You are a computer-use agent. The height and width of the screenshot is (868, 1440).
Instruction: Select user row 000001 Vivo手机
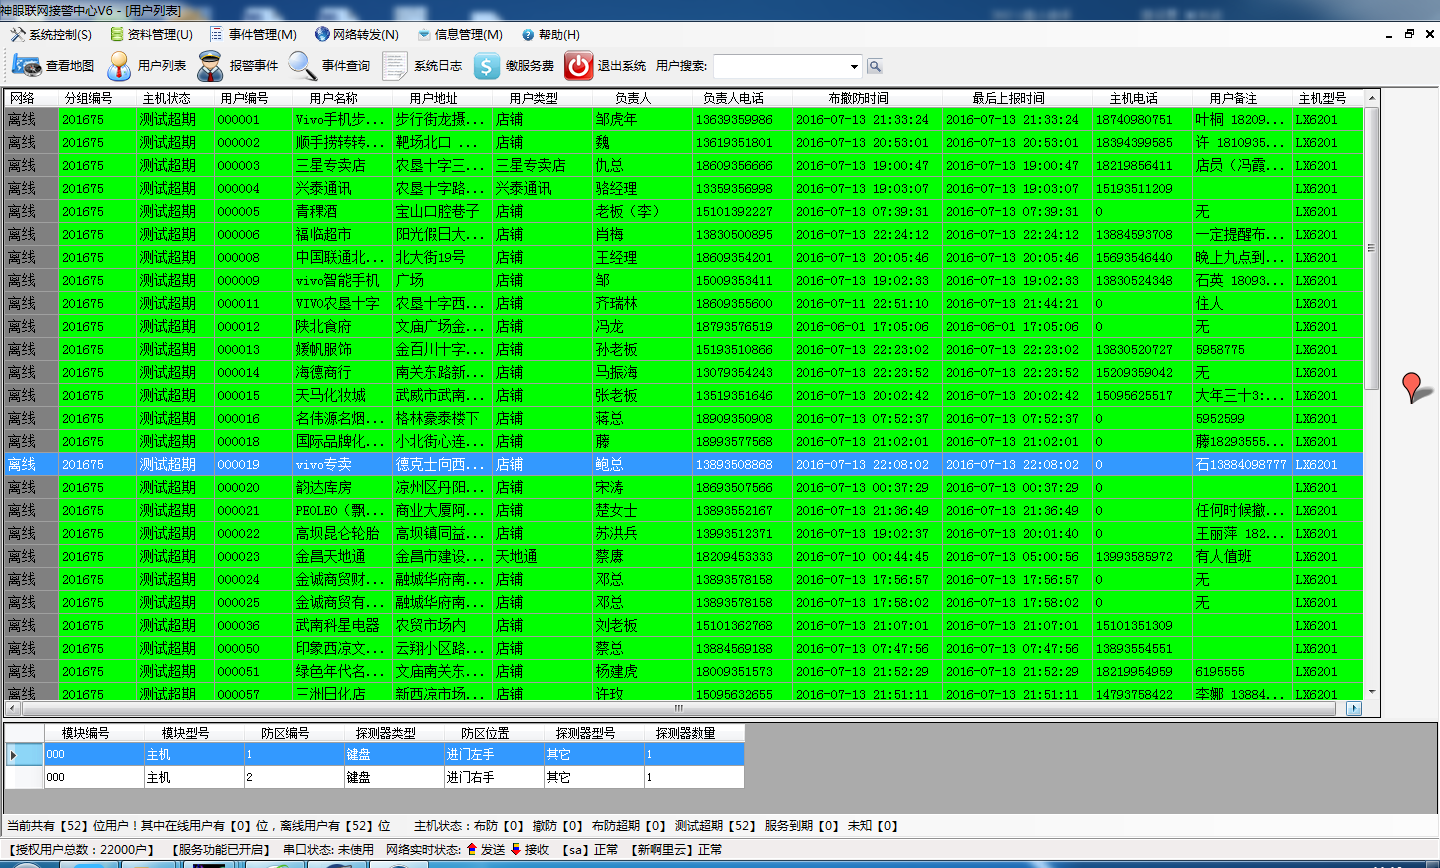point(683,119)
